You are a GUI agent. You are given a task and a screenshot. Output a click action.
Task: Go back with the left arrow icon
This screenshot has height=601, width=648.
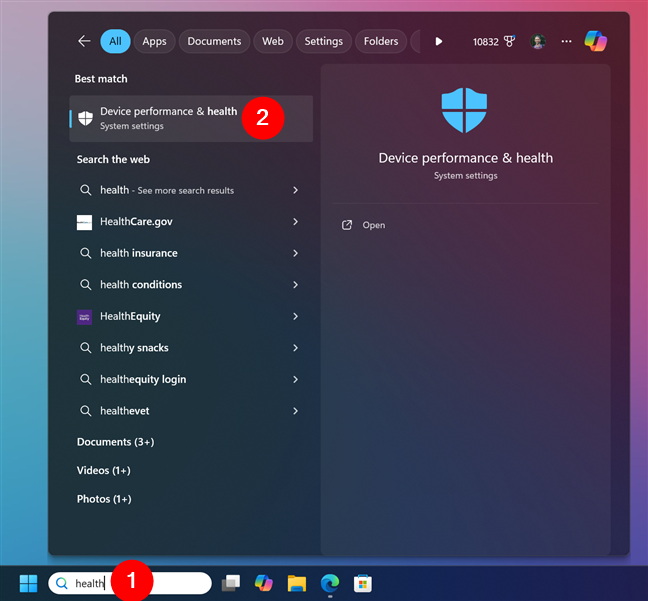point(84,41)
